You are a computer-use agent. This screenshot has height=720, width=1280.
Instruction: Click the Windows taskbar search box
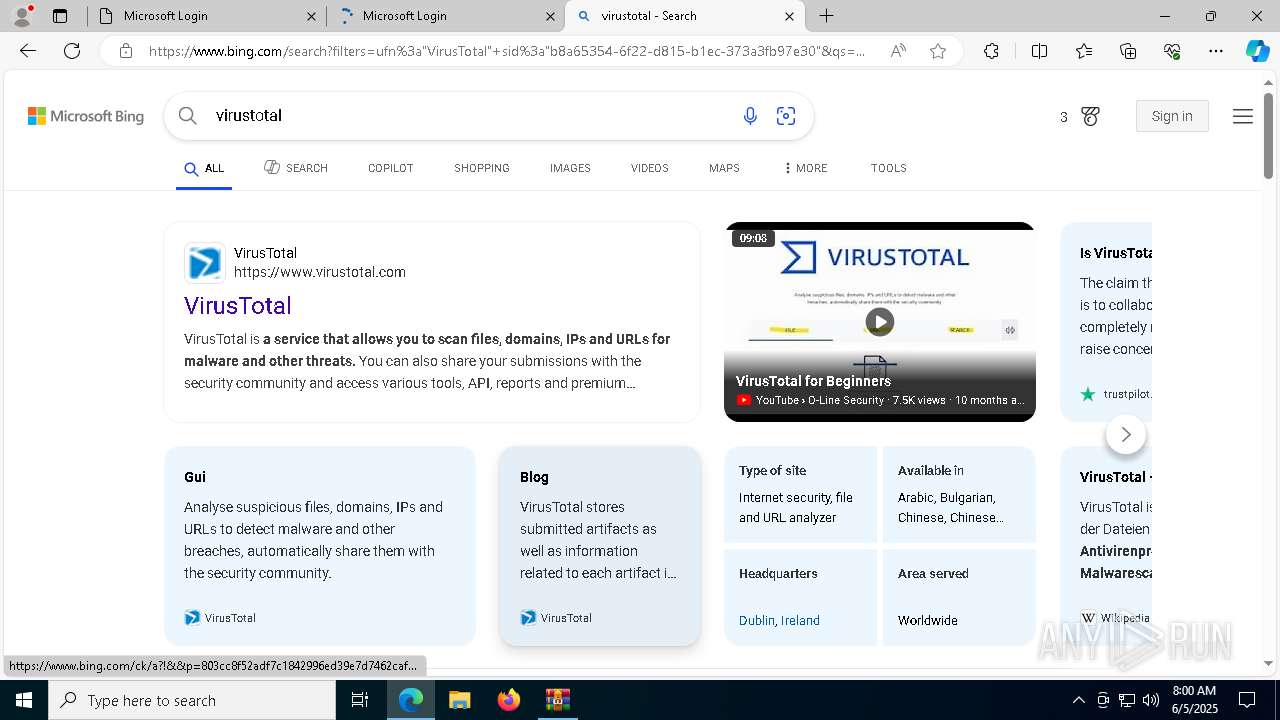click(x=192, y=700)
